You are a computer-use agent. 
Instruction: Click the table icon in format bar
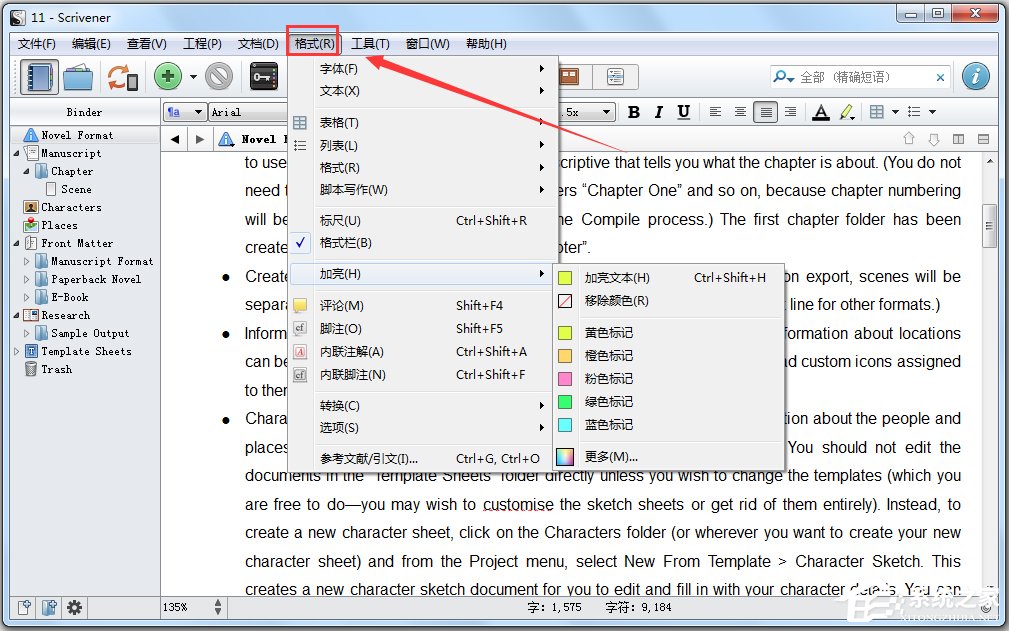(876, 112)
